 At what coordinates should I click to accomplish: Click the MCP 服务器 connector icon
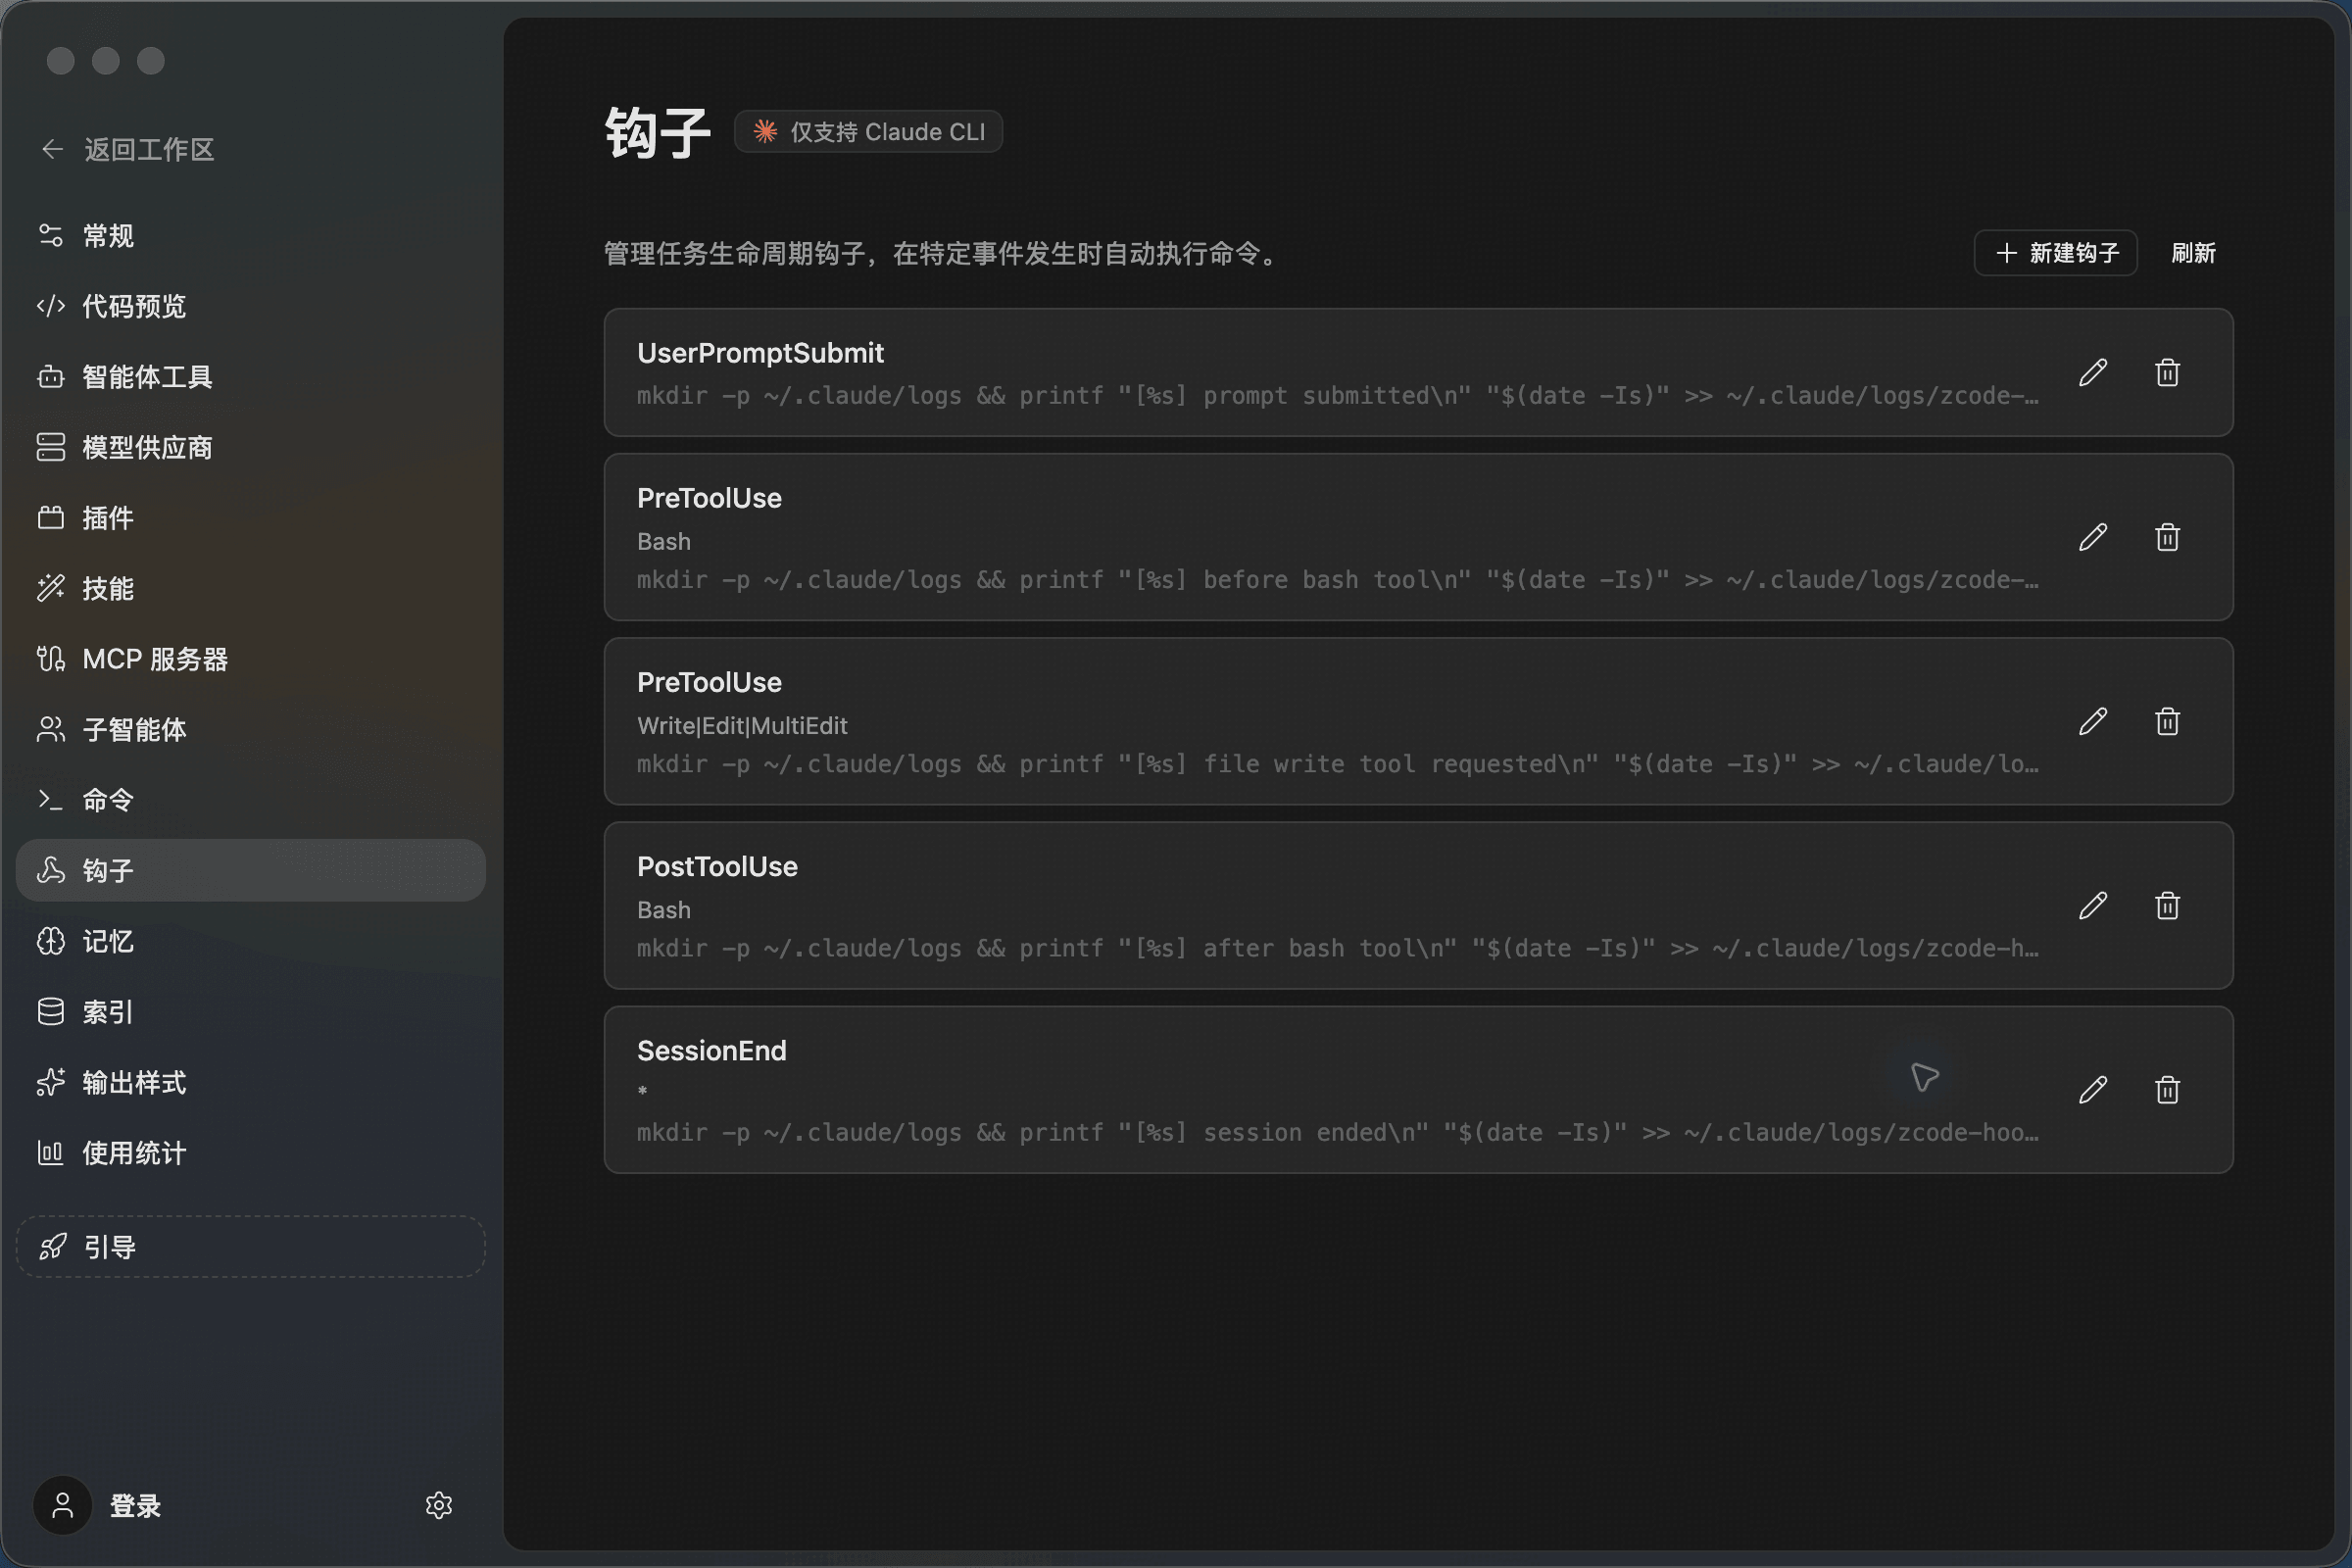(51, 659)
